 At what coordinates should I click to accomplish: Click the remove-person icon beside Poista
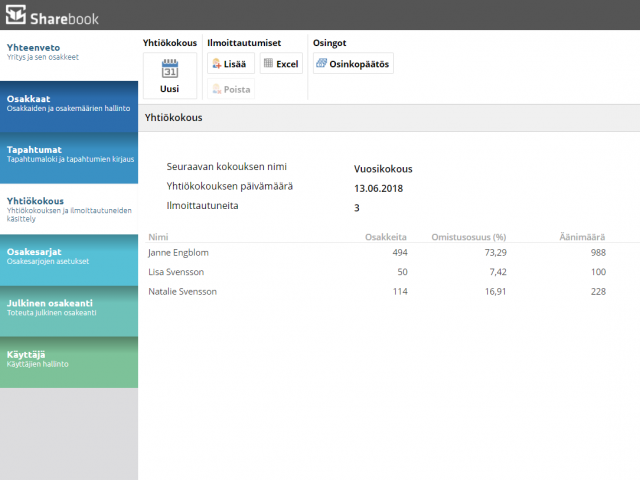pos(217,89)
